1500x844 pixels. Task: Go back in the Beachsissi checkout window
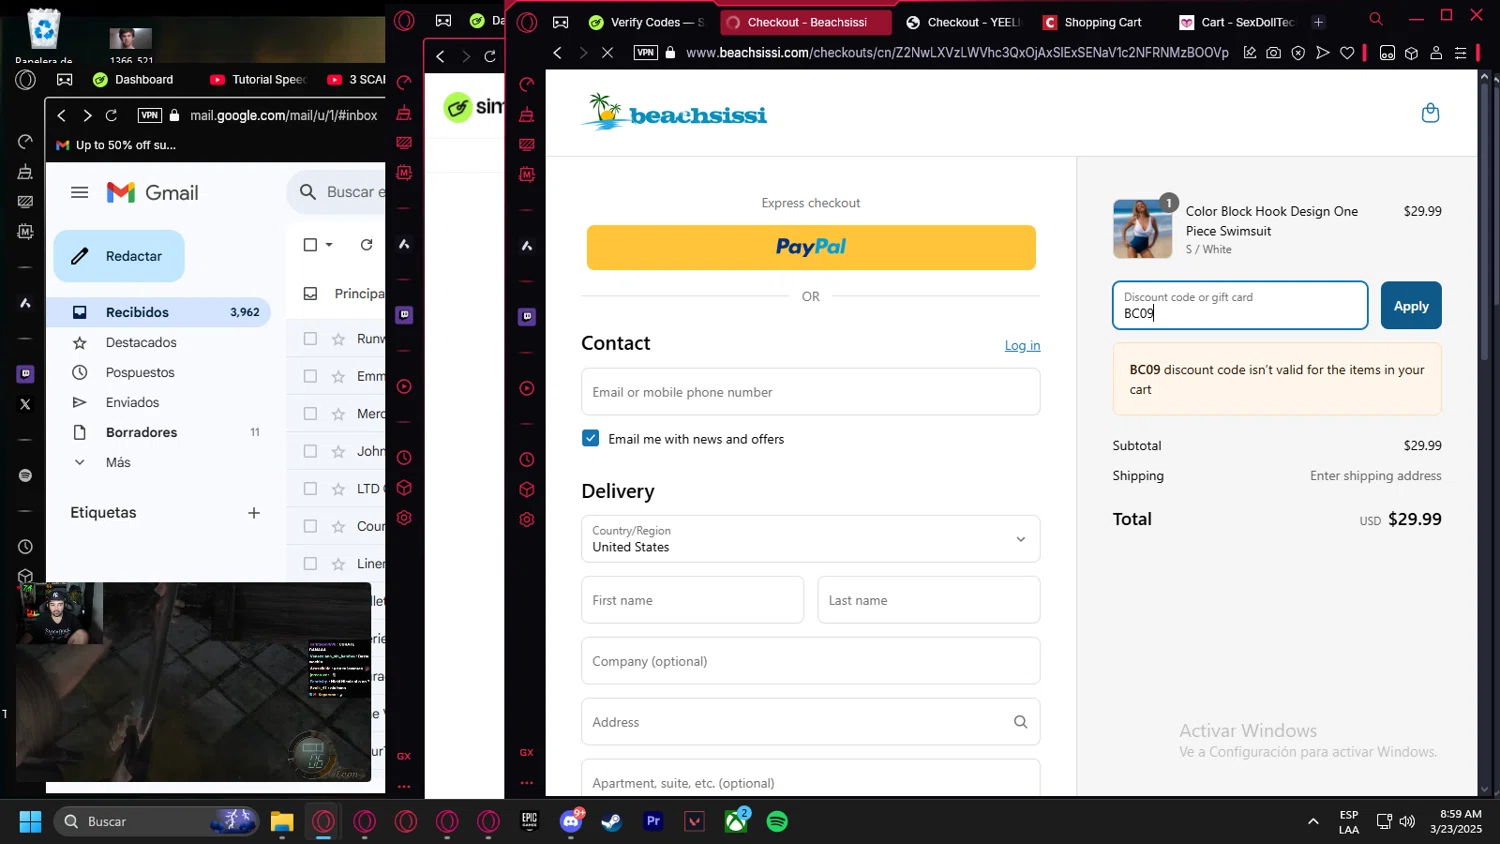[x=558, y=53]
